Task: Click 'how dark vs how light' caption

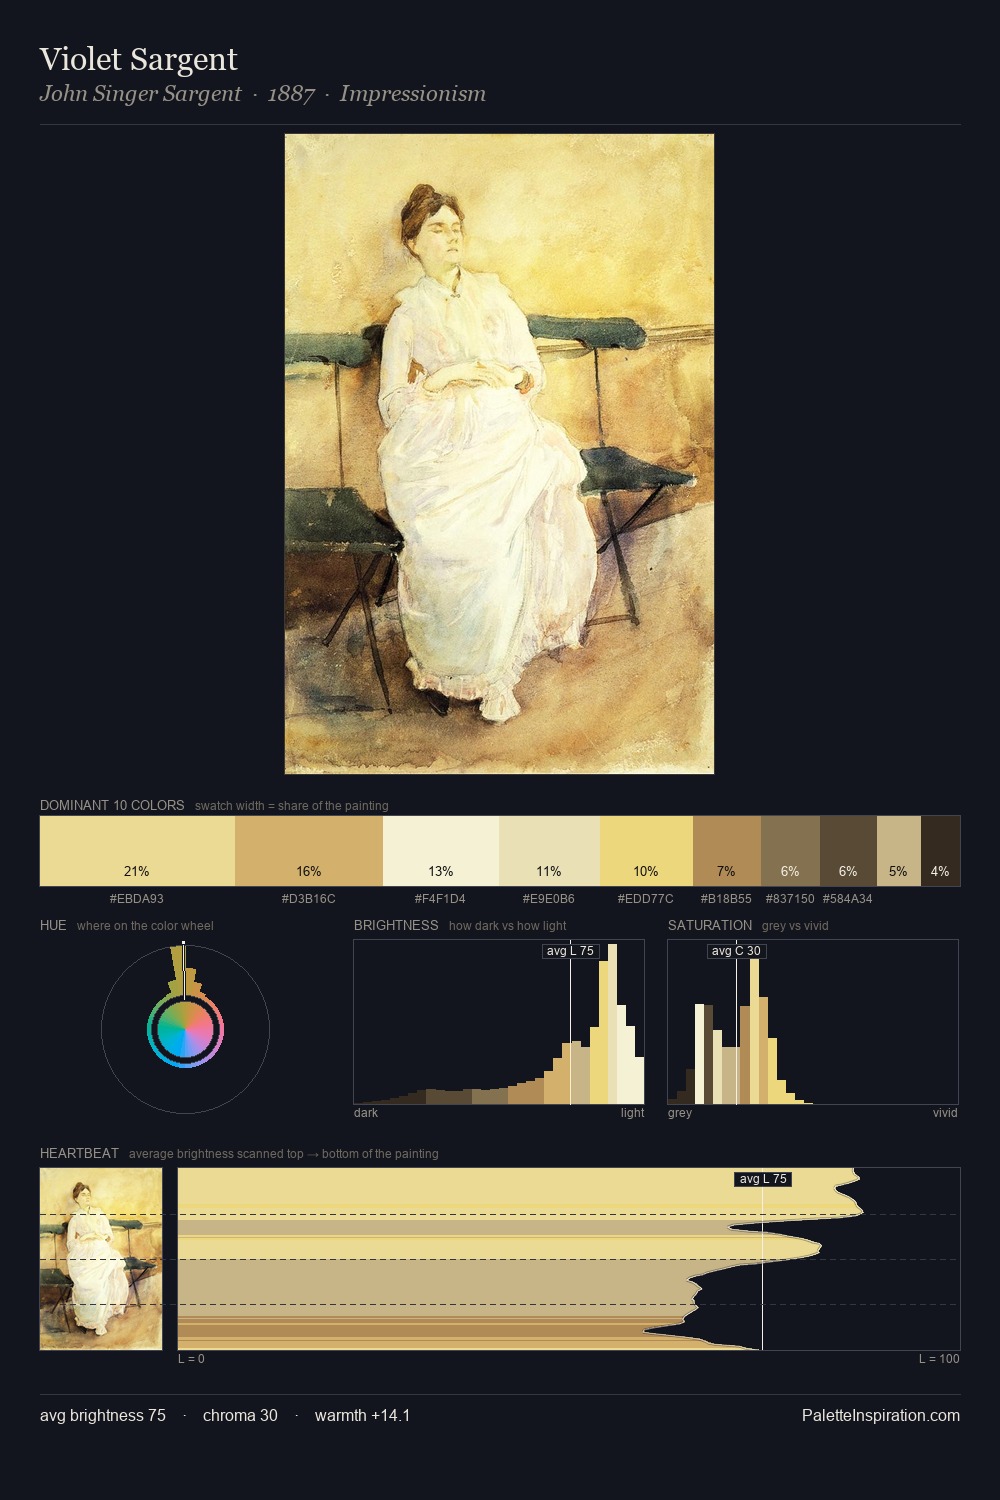Action: (508, 926)
